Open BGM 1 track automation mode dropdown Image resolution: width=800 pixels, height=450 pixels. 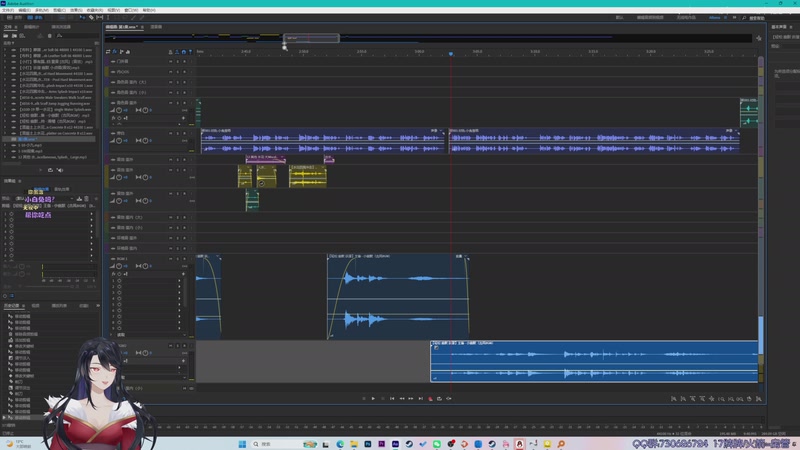[x=184, y=335]
